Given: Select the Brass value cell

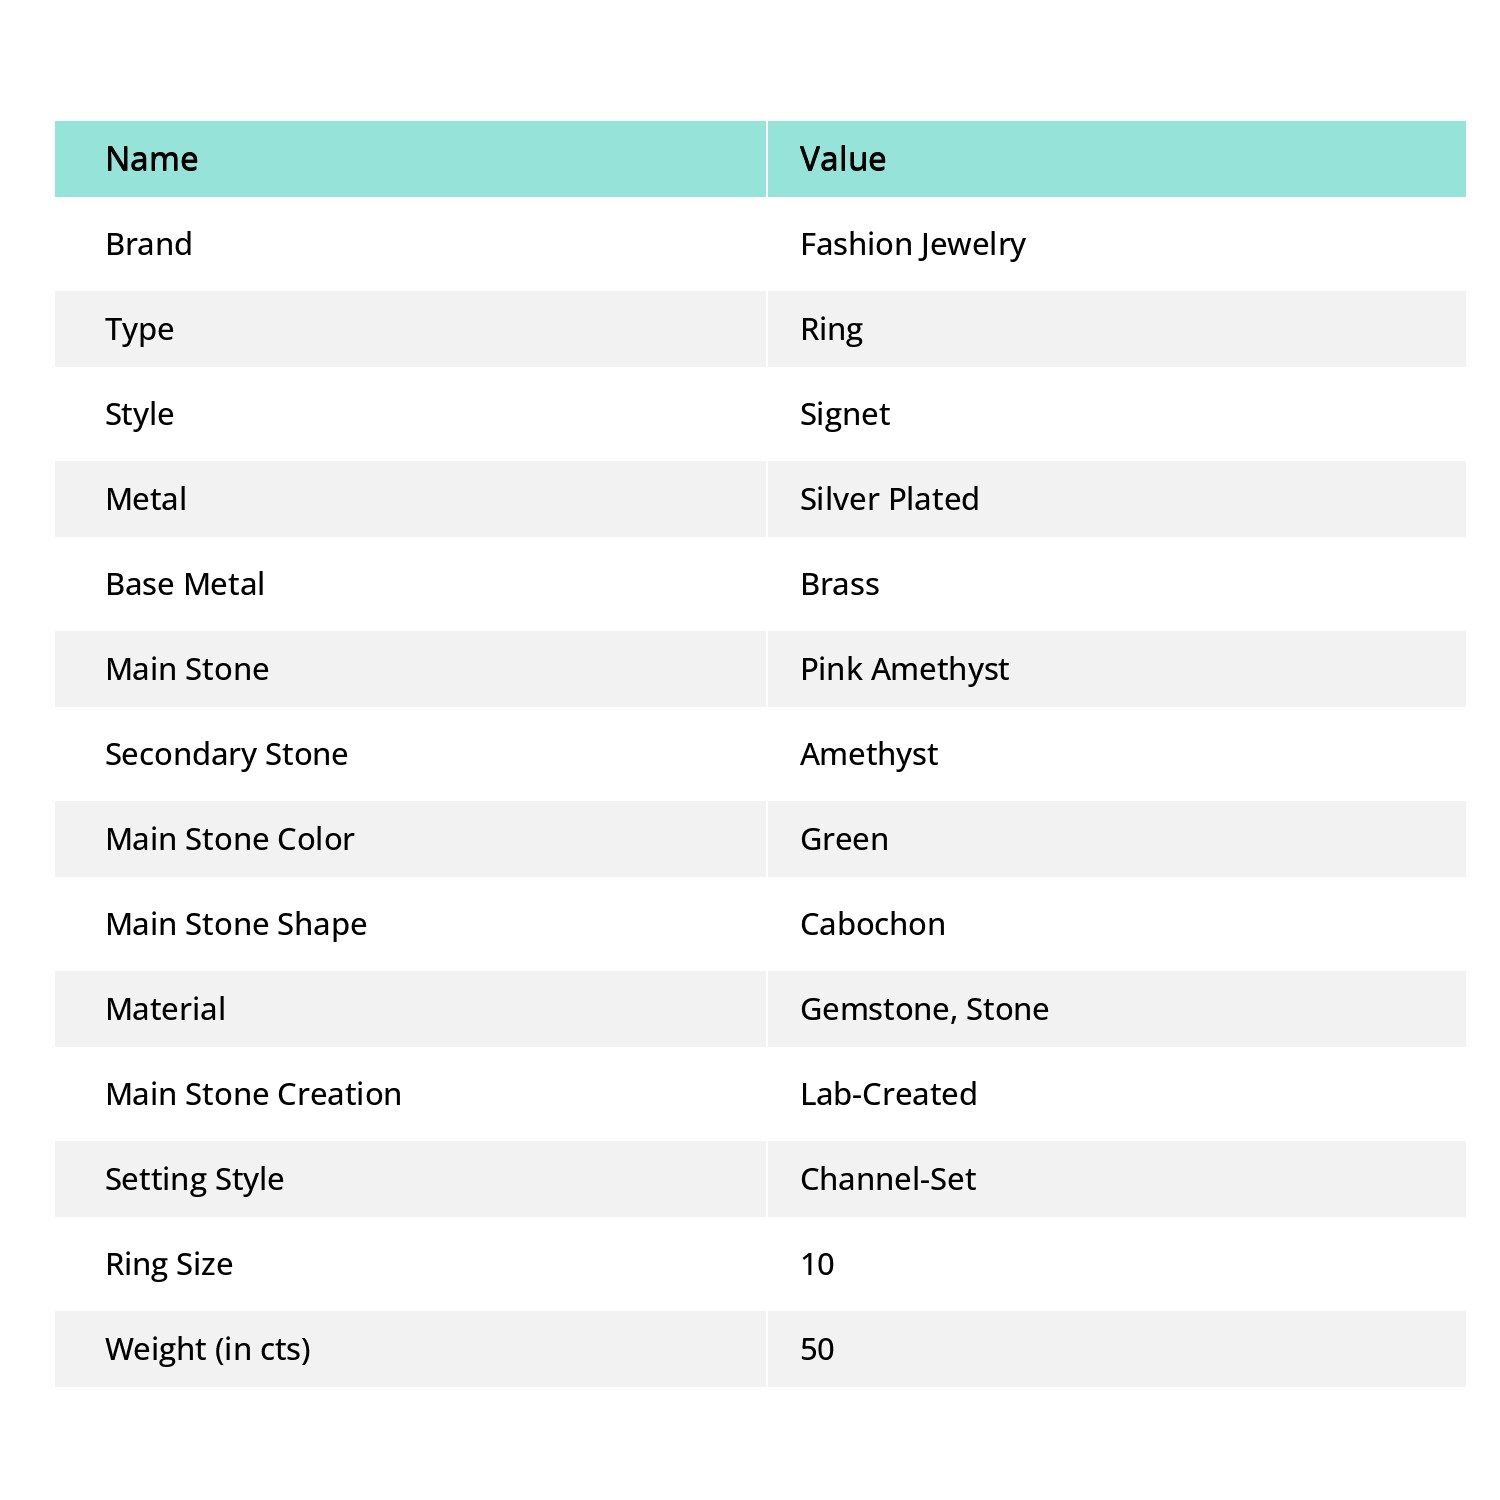Looking at the screenshot, I should point(839,584).
